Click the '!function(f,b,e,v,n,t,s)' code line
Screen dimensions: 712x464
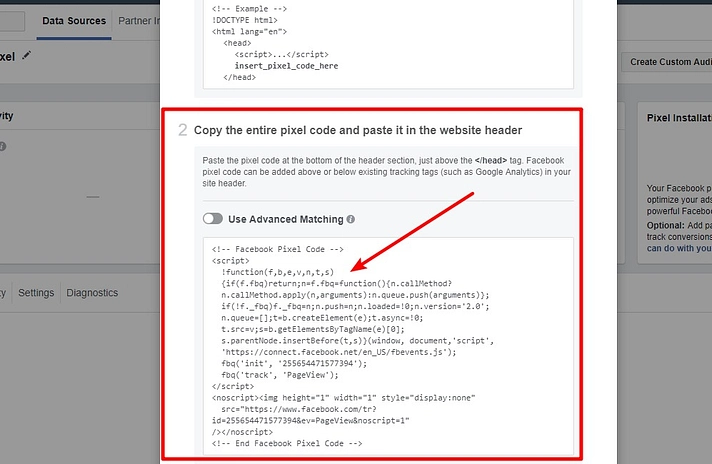click(277, 272)
